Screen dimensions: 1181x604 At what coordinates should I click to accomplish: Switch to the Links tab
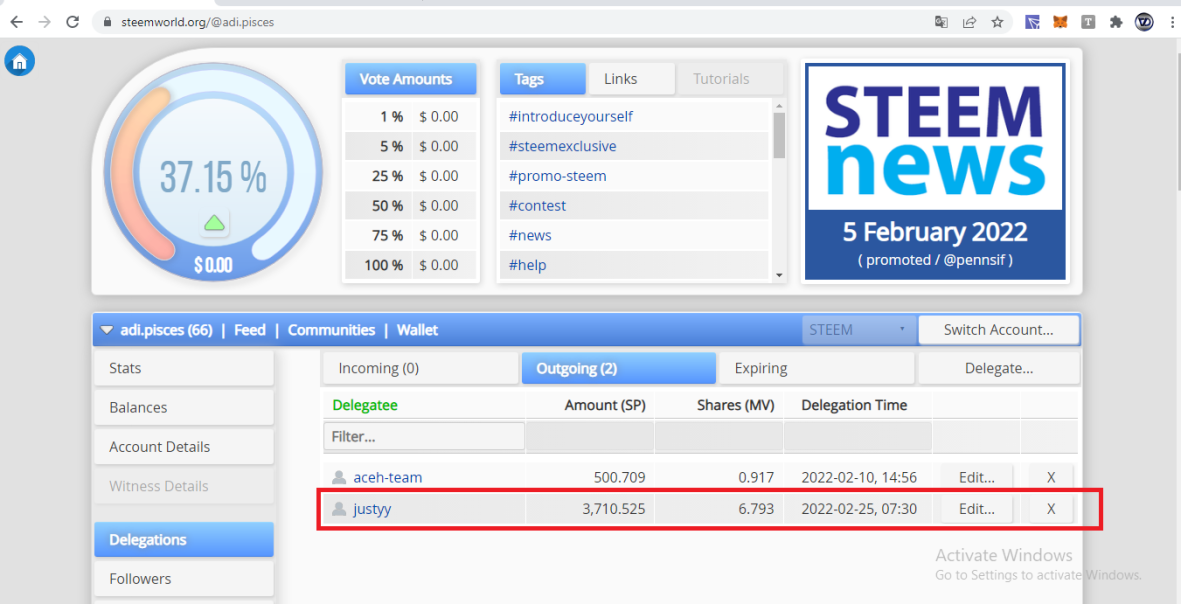point(630,79)
